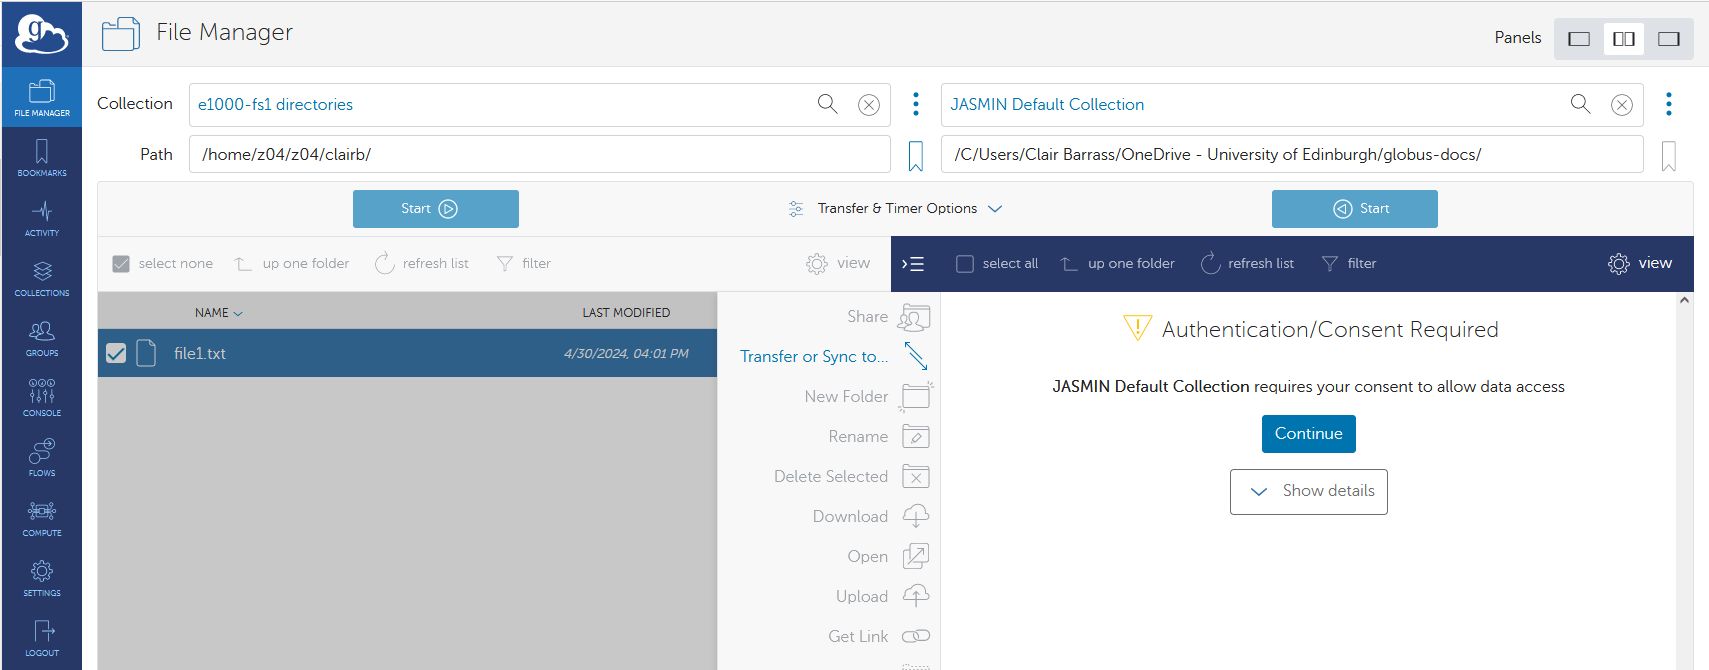Choose Delete Selected
The image size is (1709, 670).
pyautogui.click(x=851, y=477)
